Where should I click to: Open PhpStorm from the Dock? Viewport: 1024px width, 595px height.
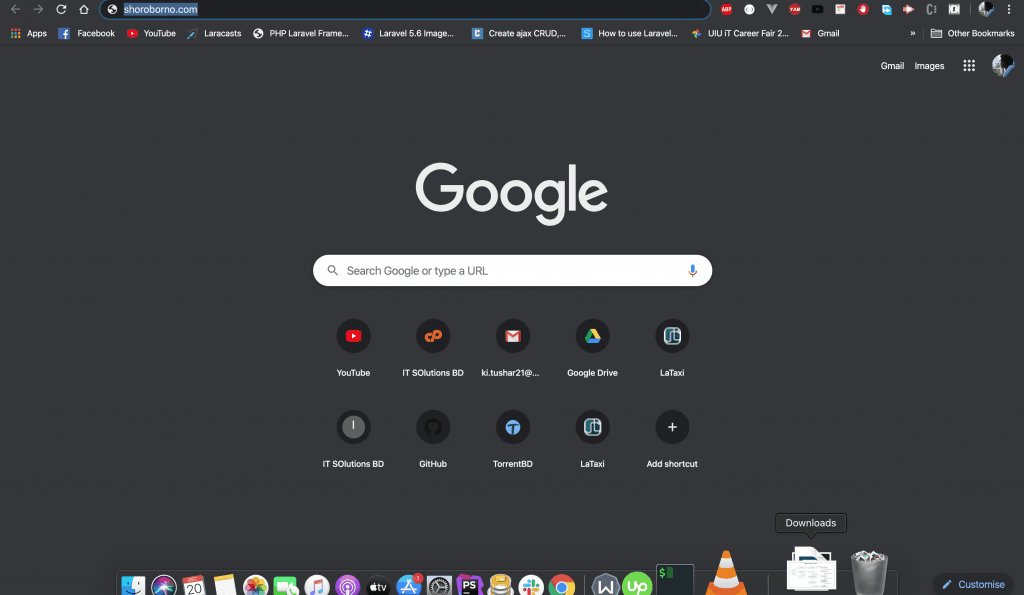coord(470,585)
